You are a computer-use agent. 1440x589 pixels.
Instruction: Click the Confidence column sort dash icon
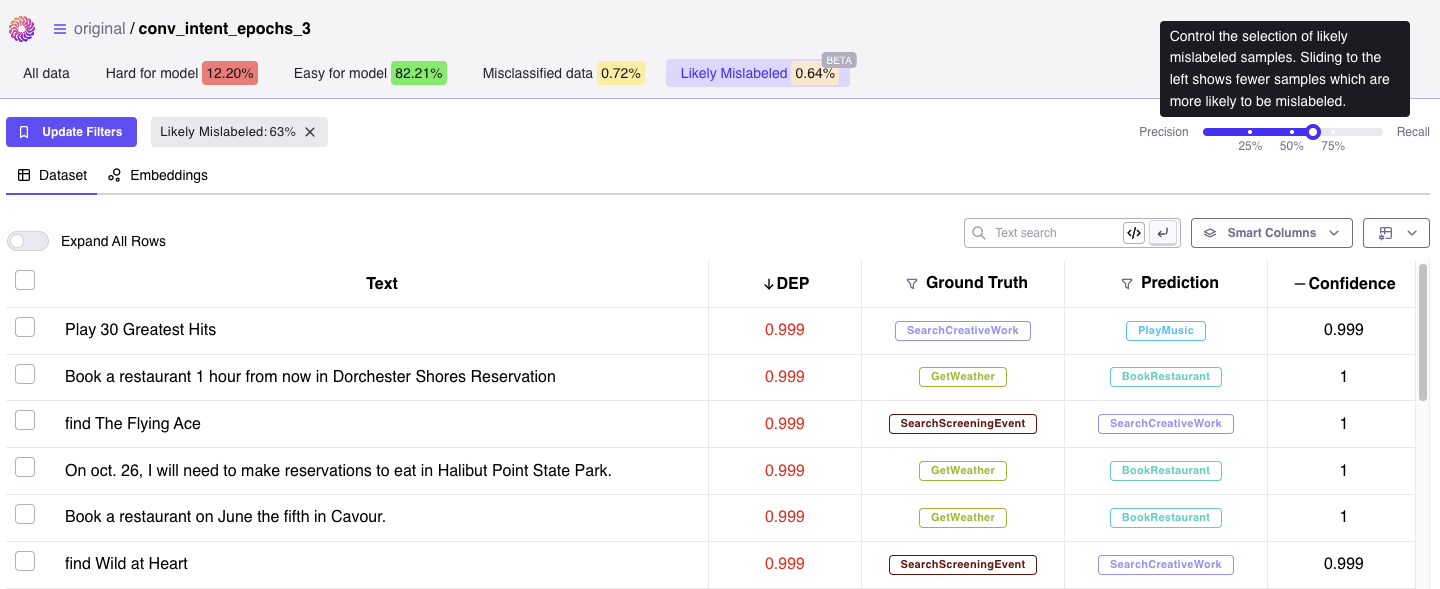tap(1299, 284)
